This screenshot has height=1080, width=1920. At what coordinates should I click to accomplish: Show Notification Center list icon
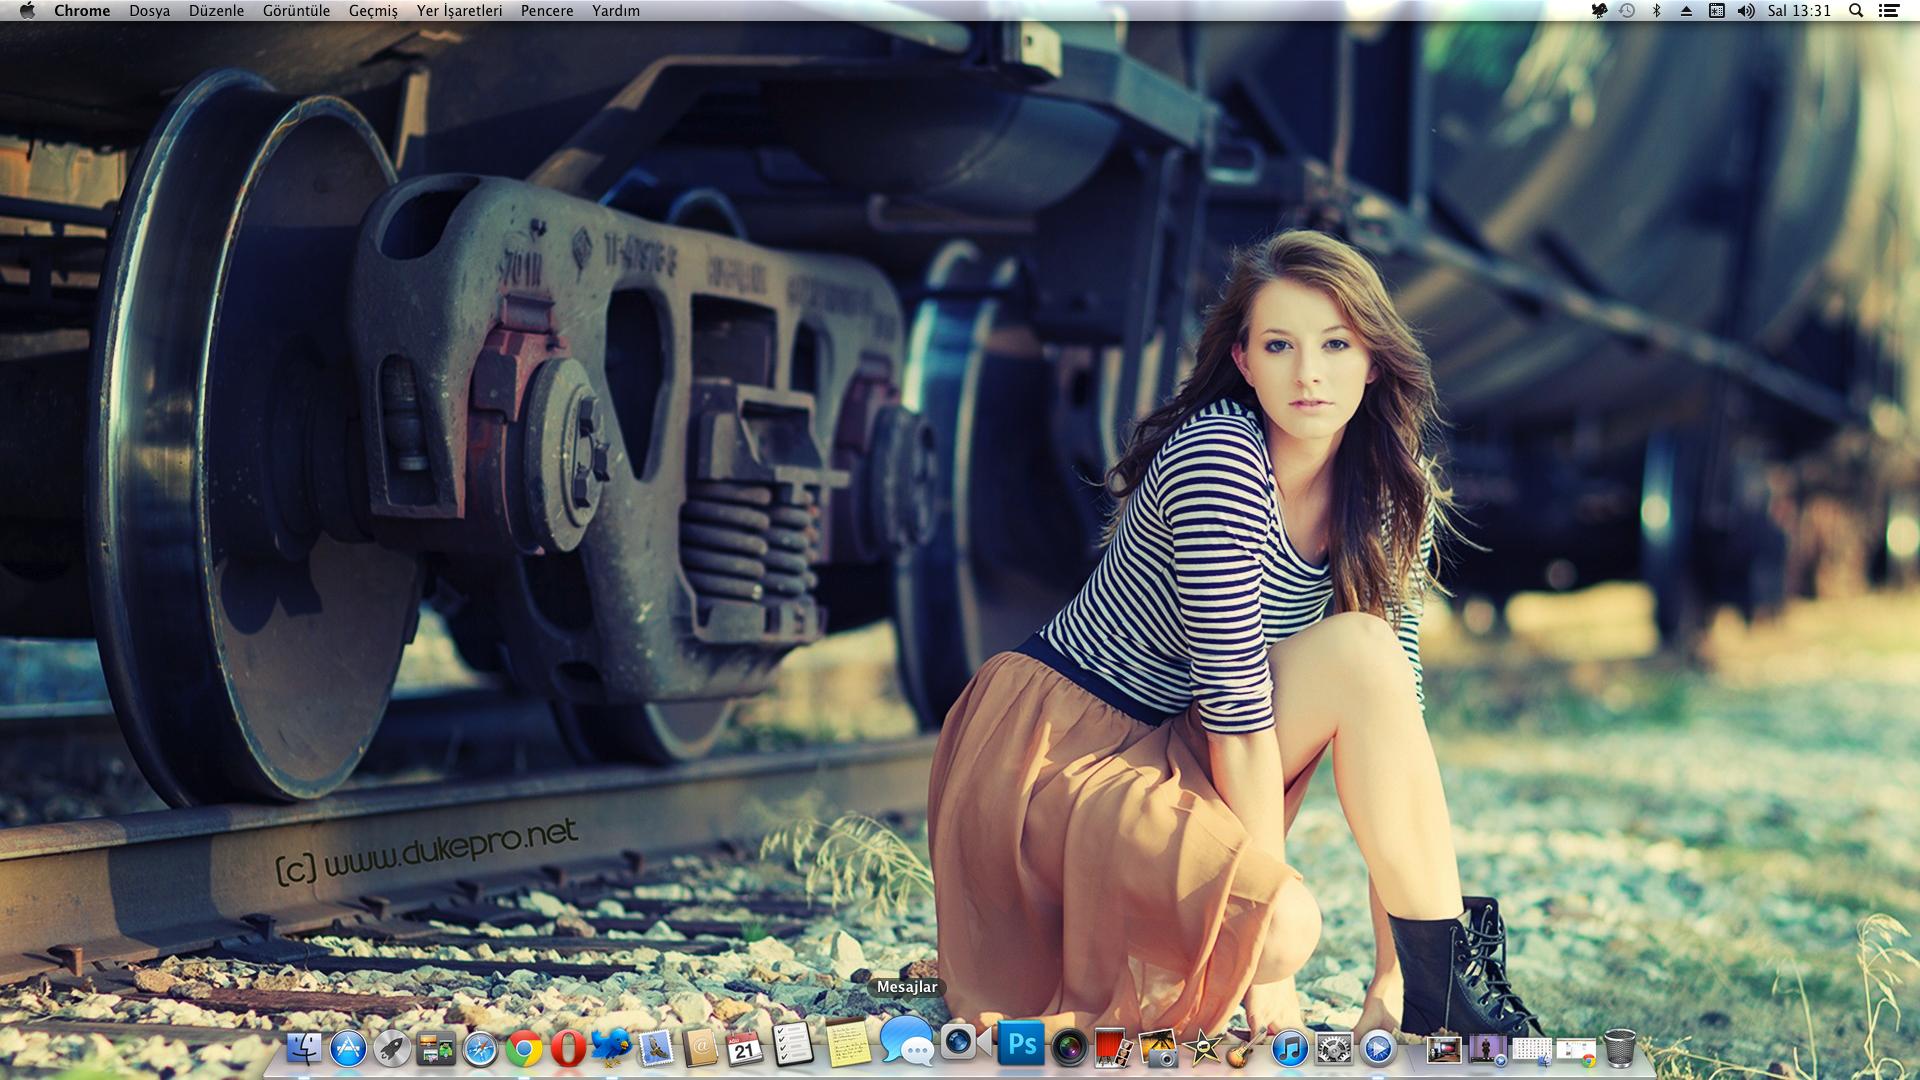[1890, 11]
